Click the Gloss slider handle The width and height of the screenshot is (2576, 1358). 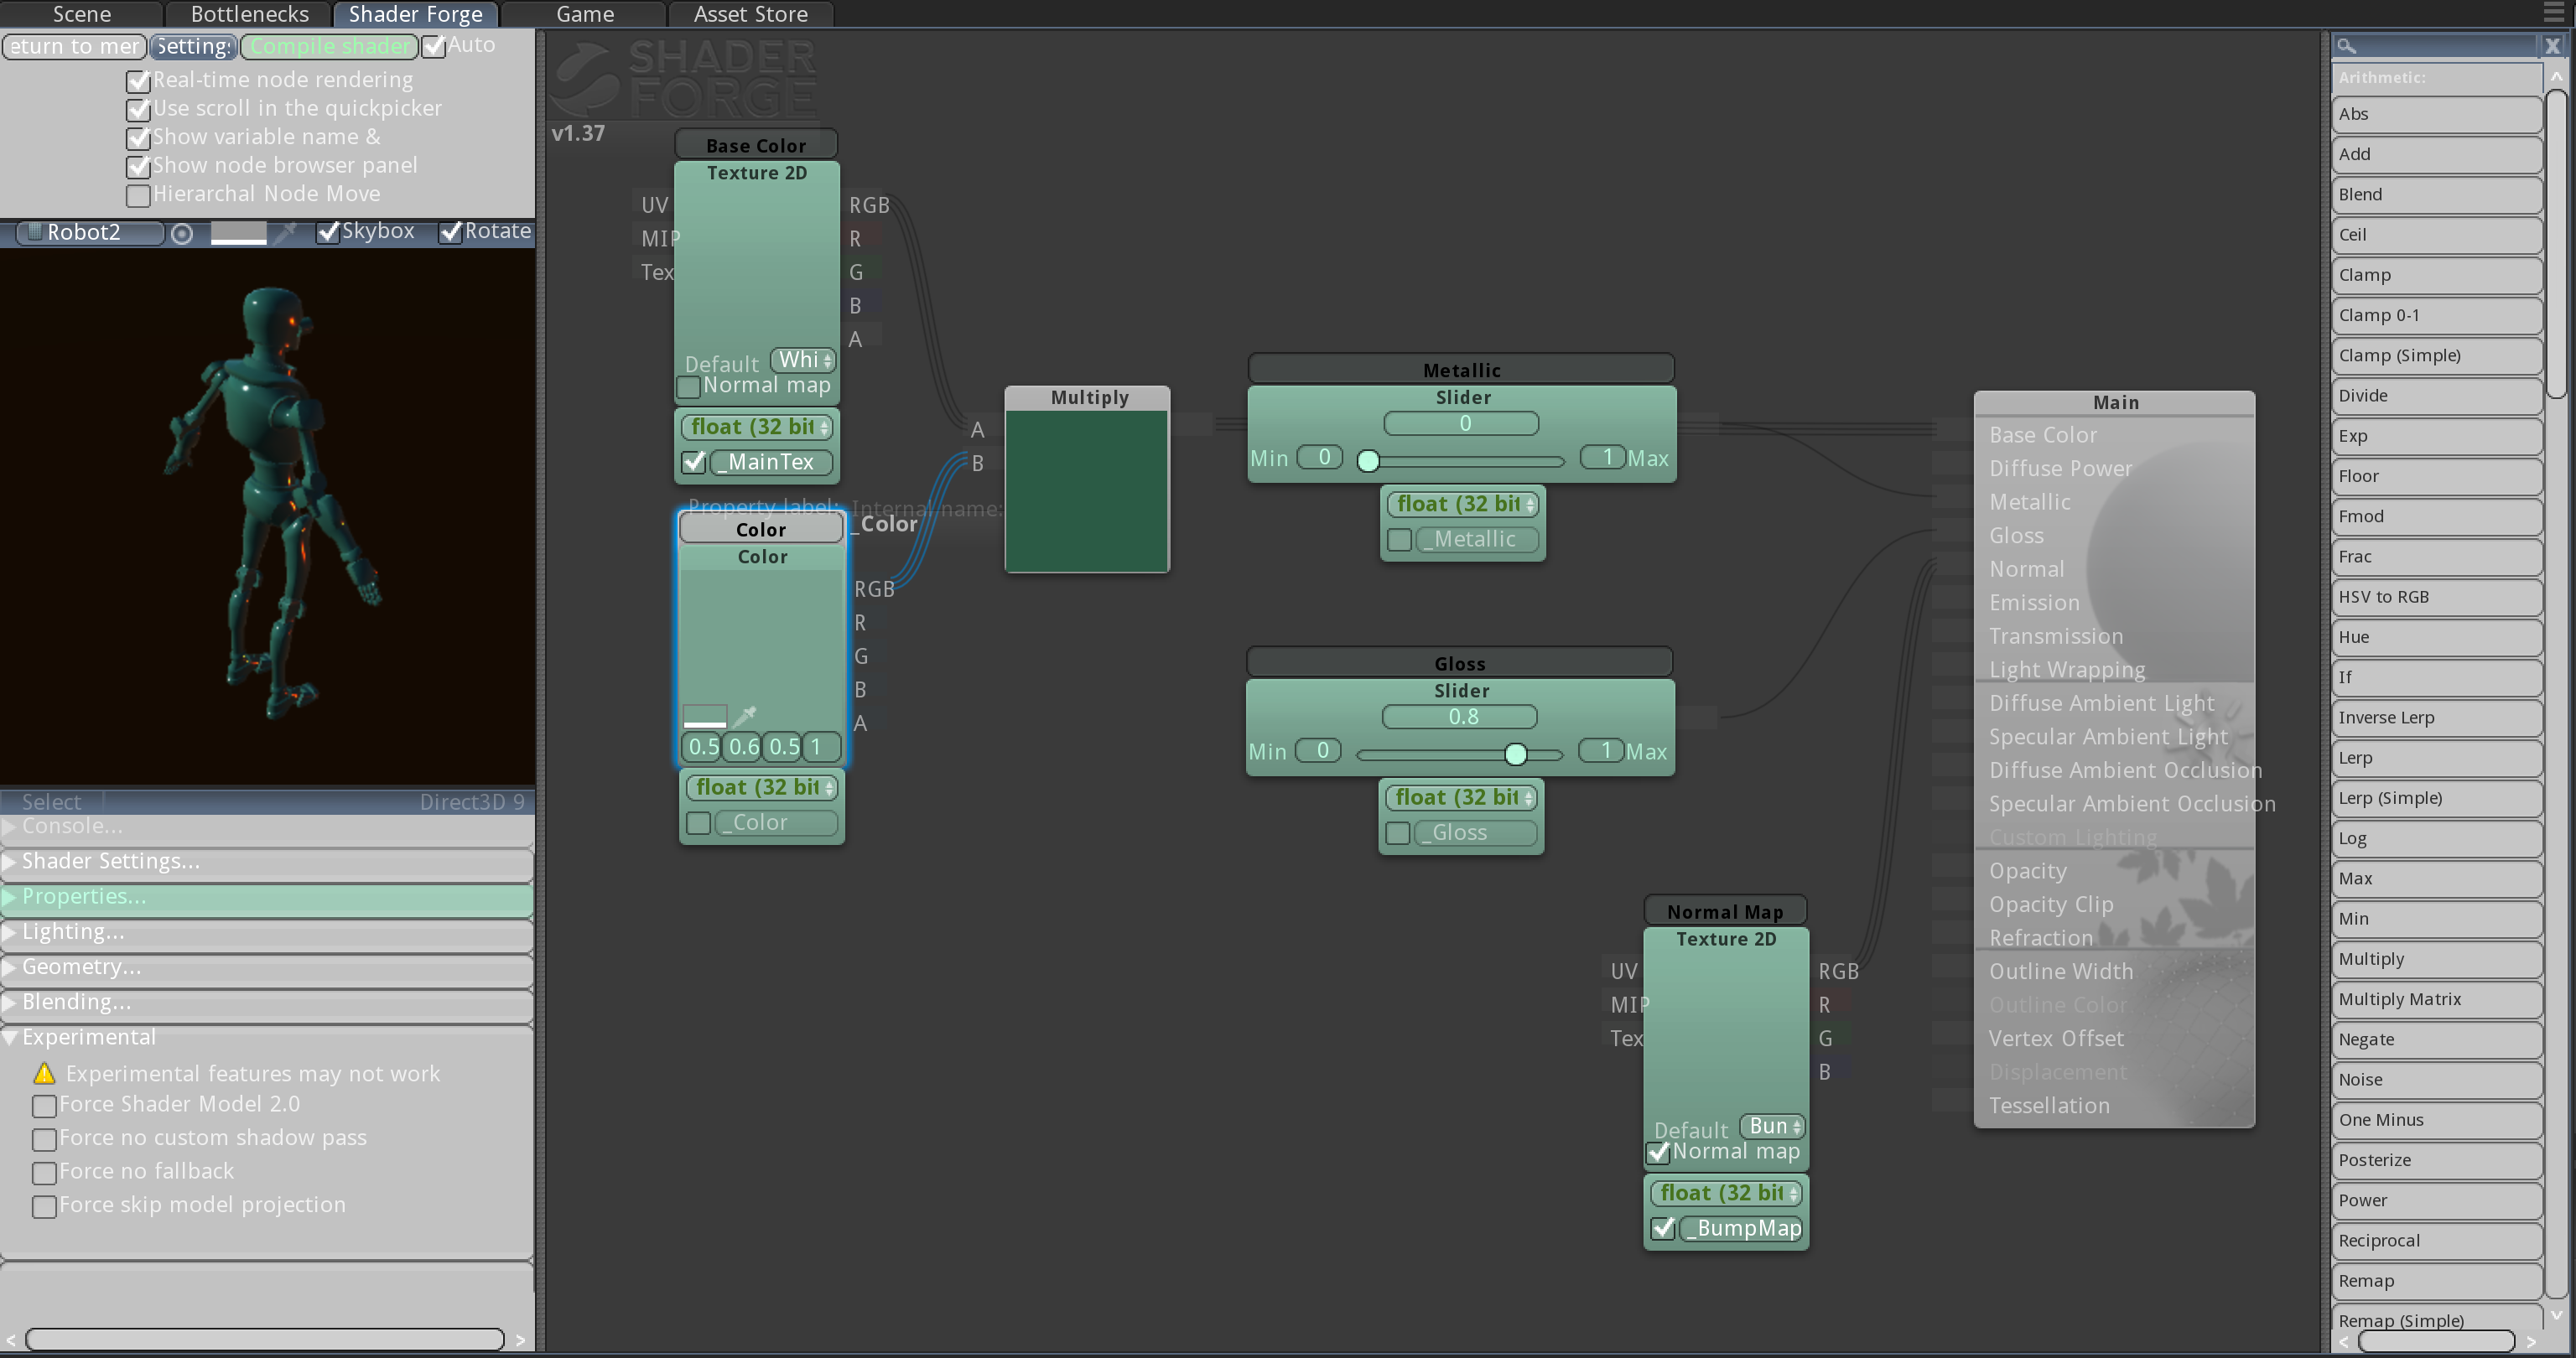click(1516, 754)
